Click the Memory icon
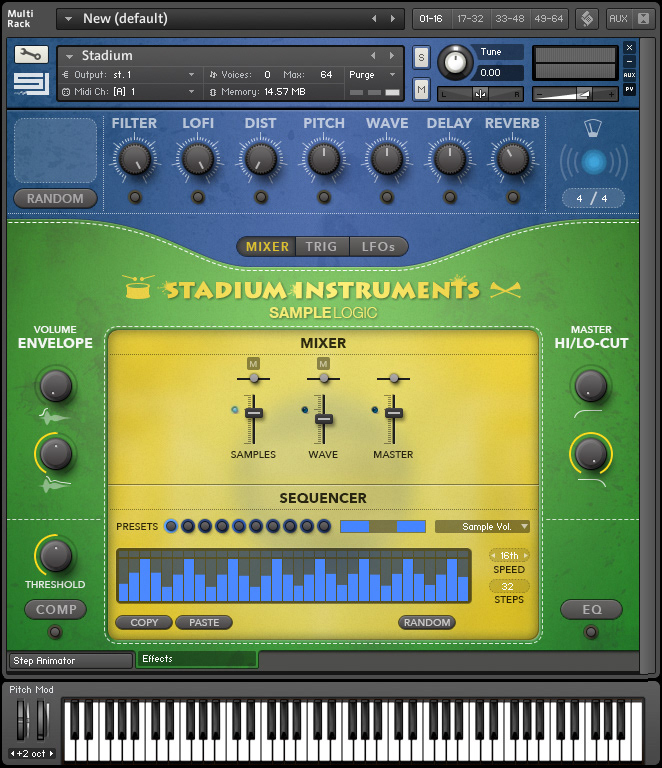The width and height of the screenshot is (662, 768). [x=213, y=92]
